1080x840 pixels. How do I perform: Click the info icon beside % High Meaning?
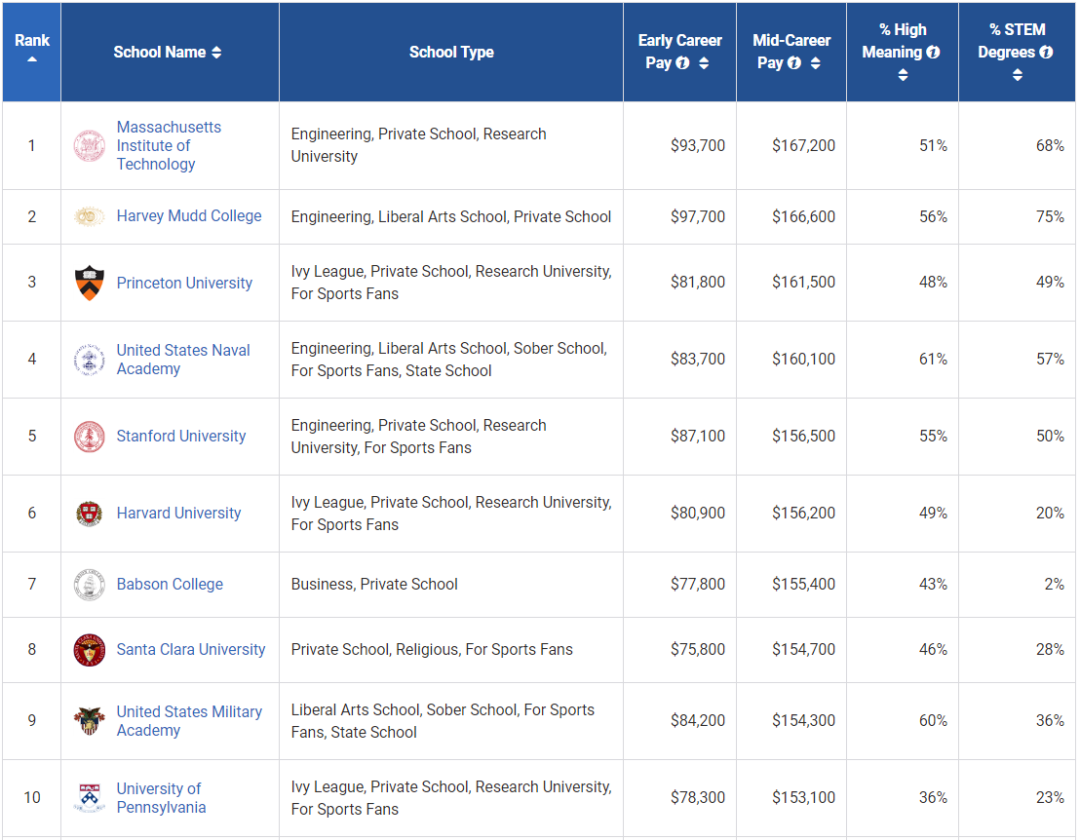click(933, 52)
